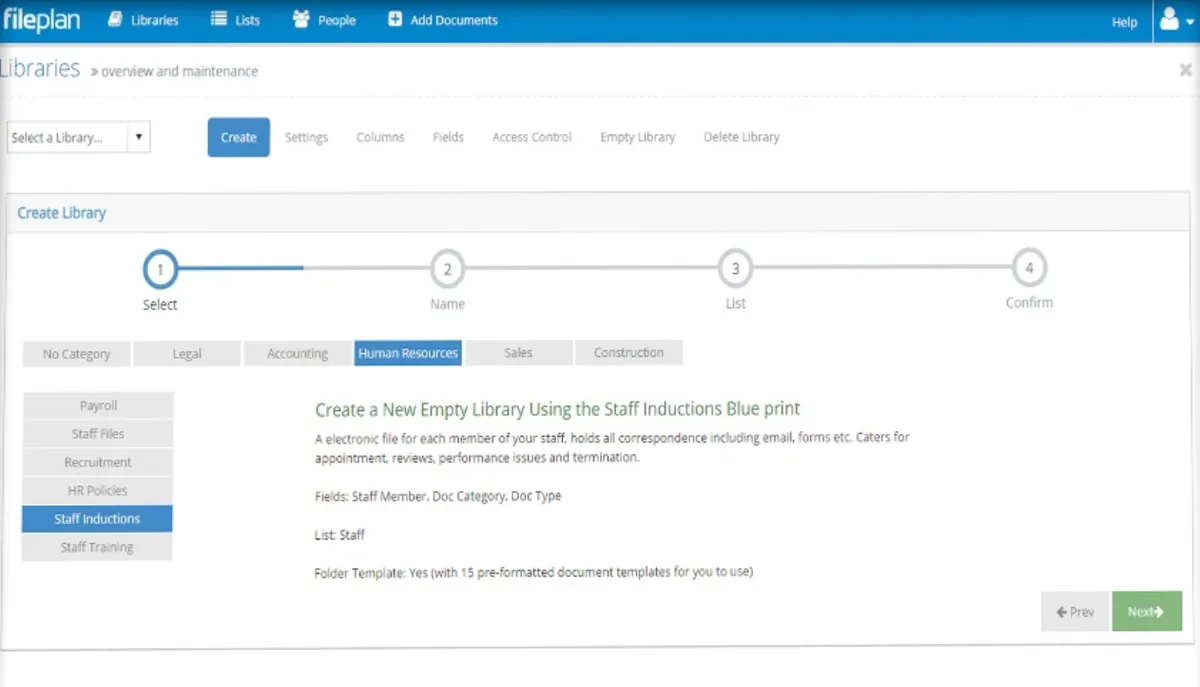Switch to the Settings tab
1200x687 pixels.
tap(306, 137)
